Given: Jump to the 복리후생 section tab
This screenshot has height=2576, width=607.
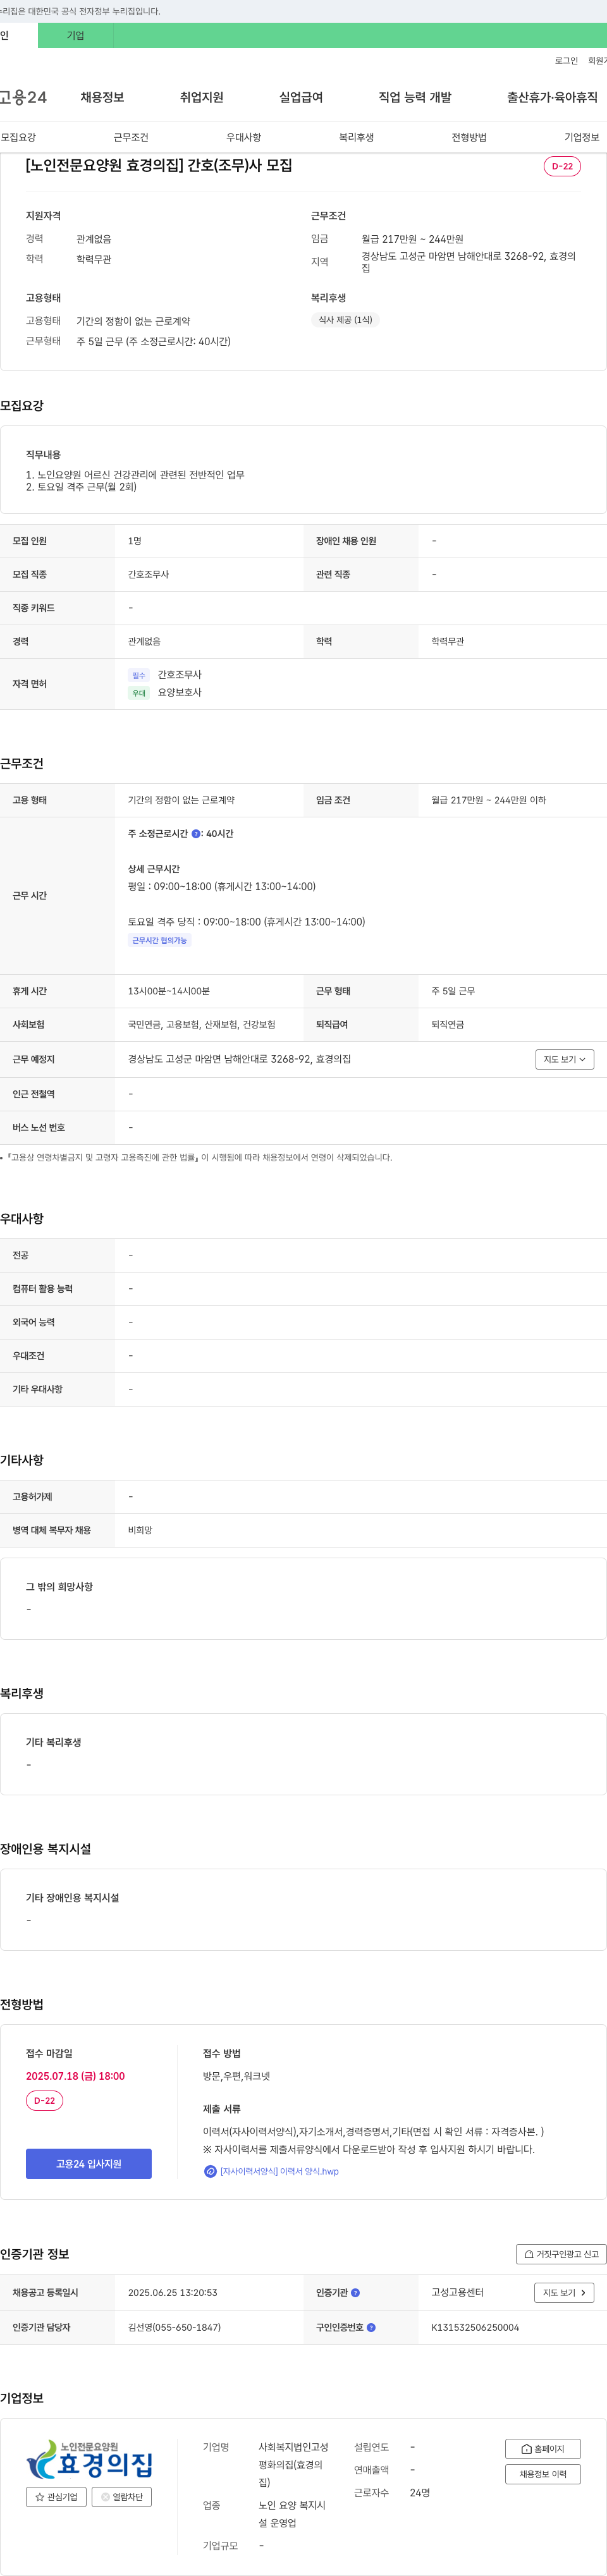Looking at the screenshot, I should 356,137.
